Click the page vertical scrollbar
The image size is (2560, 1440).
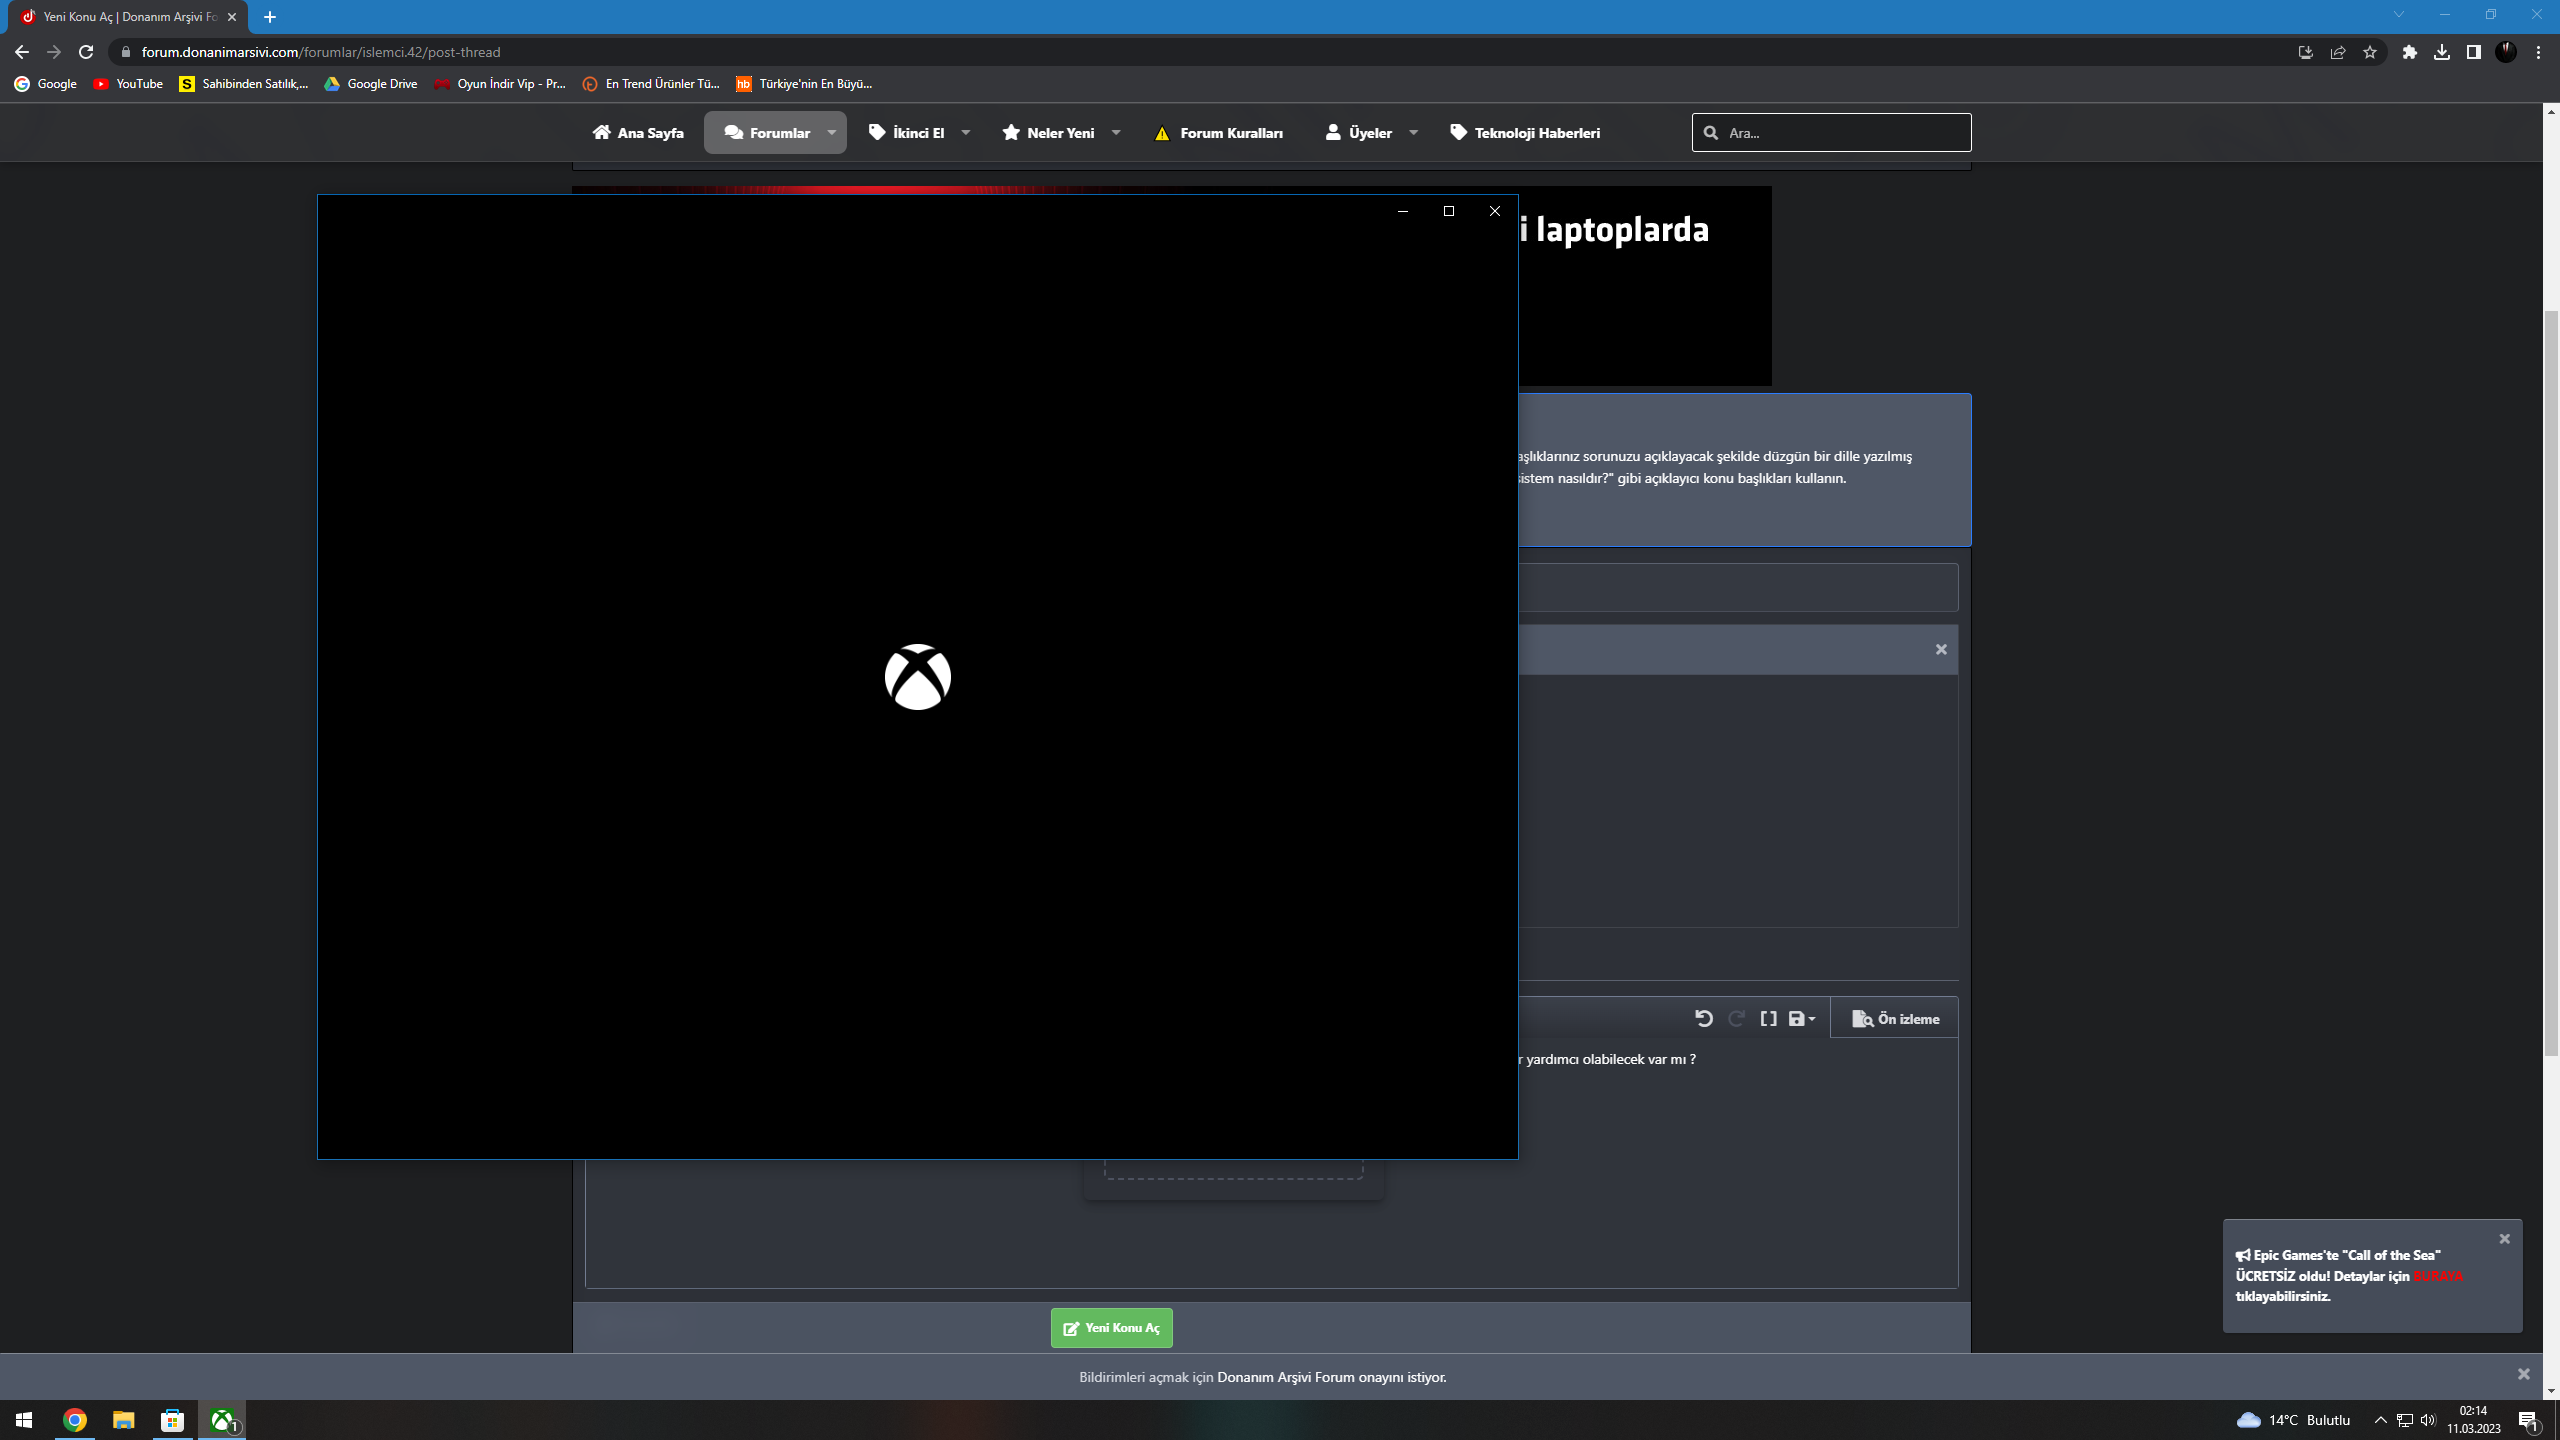coord(2551,684)
